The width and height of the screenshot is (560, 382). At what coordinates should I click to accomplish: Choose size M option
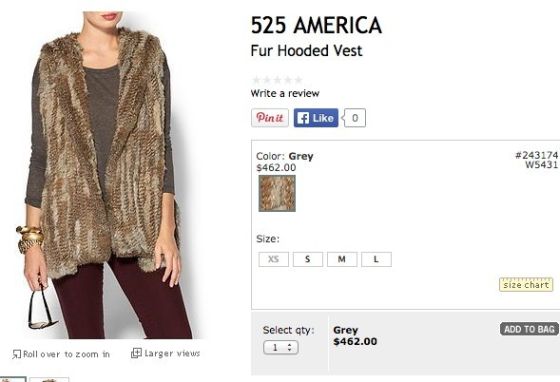[342, 259]
